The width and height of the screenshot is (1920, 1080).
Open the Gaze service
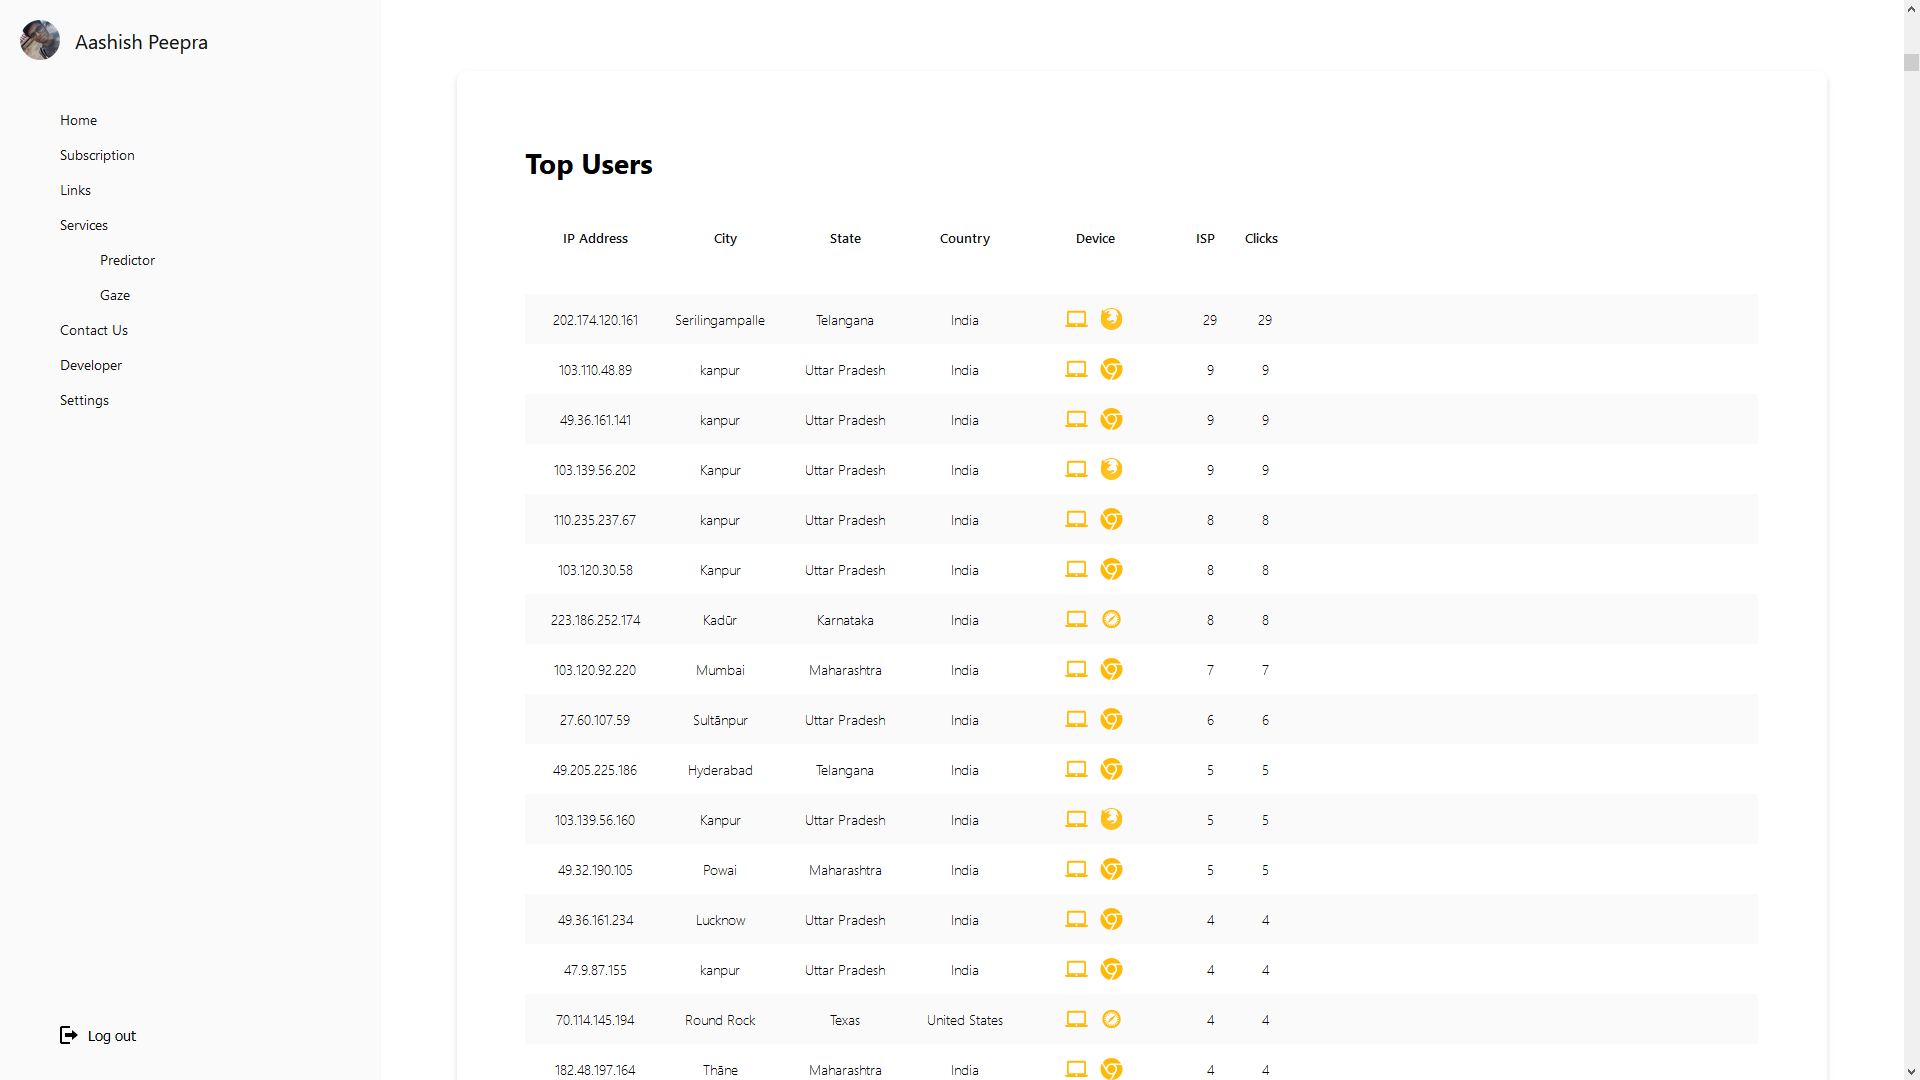click(x=115, y=295)
